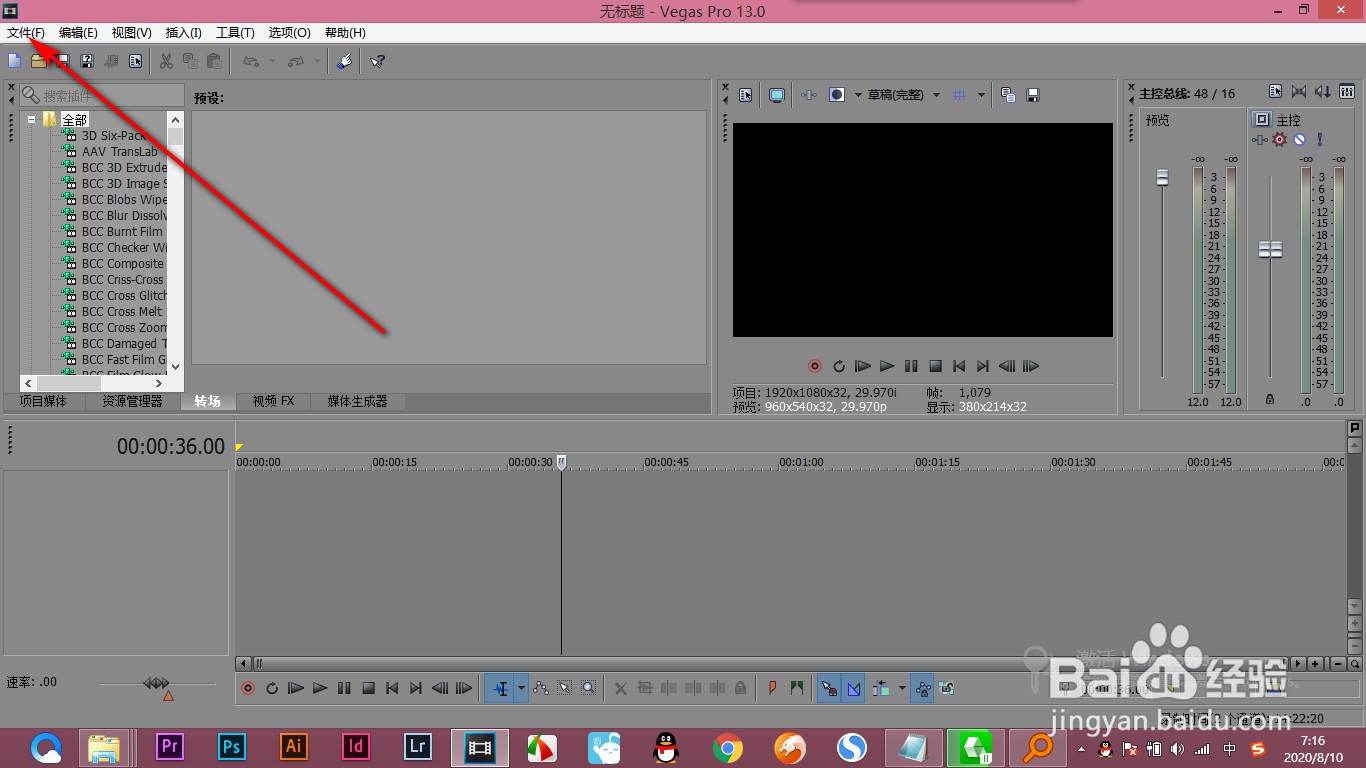Image resolution: width=1366 pixels, height=768 pixels.
Task: Open the master bus audio properties icon
Action: pos(1276,91)
